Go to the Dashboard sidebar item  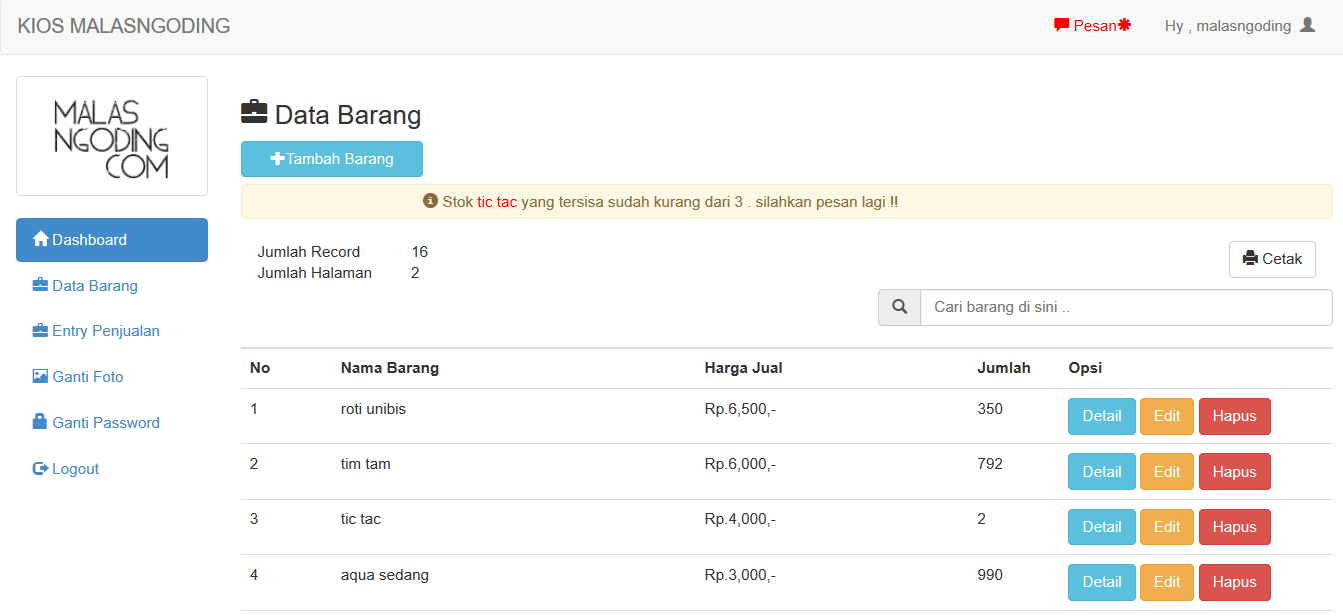[x=111, y=240]
